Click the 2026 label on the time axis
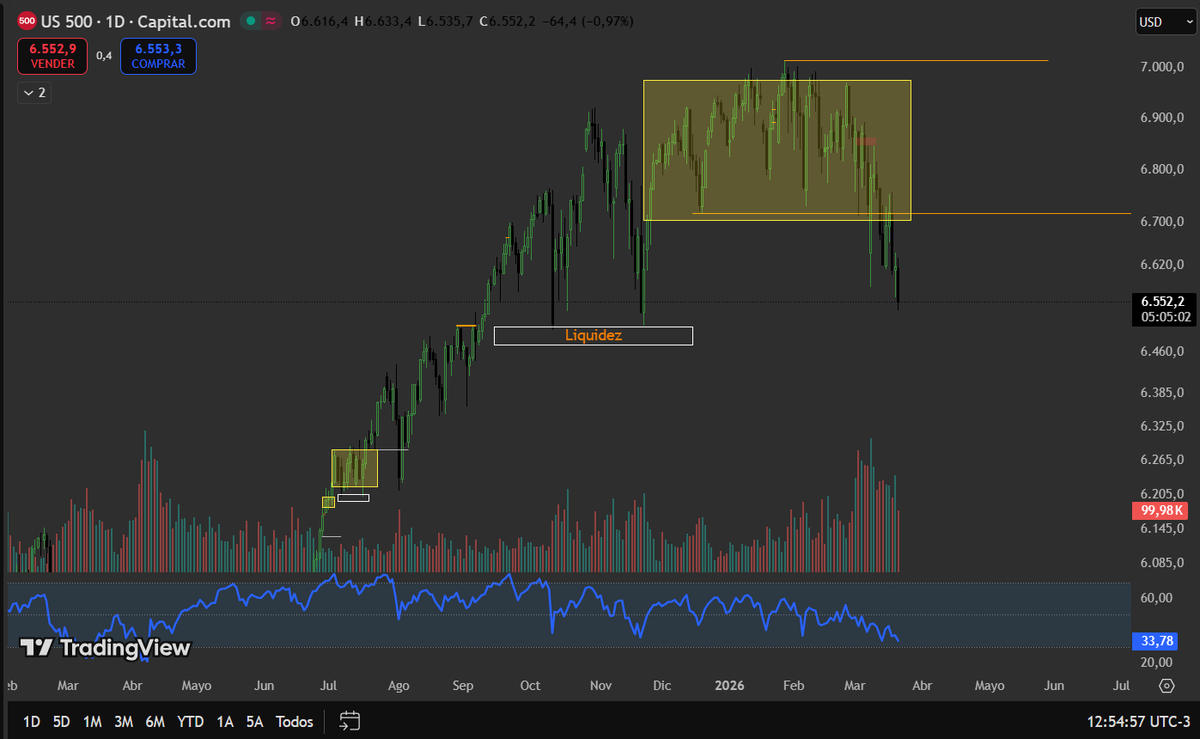 coord(730,686)
